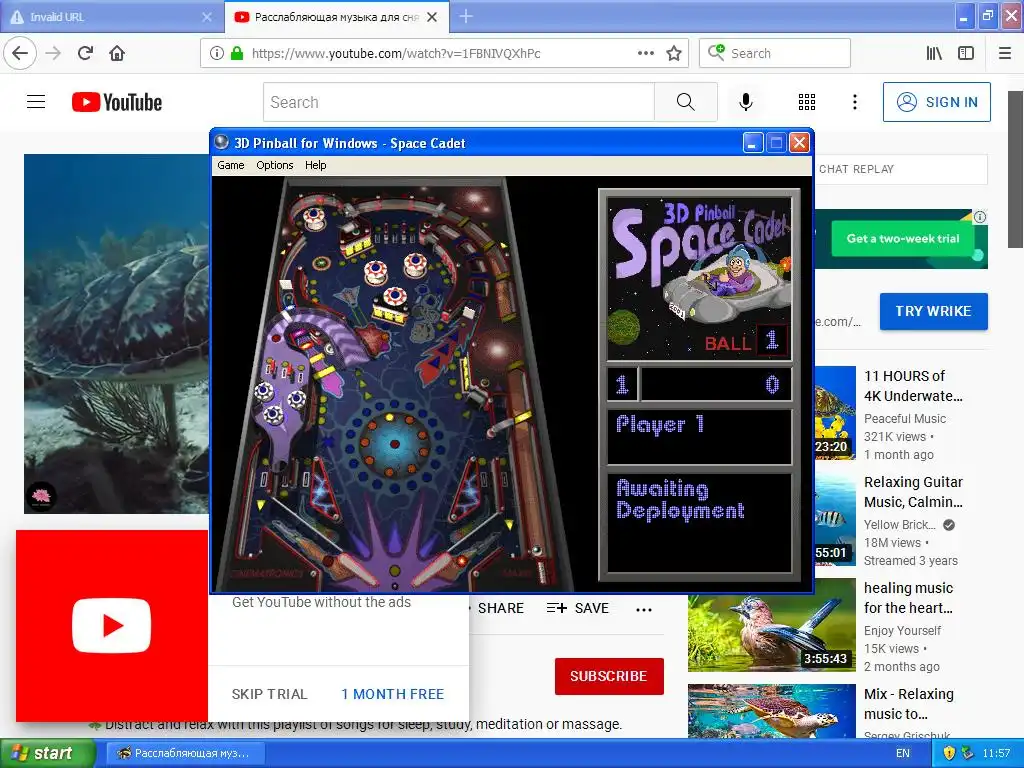Bookmark this page with the star icon
1024x768 pixels.
click(x=674, y=53)
